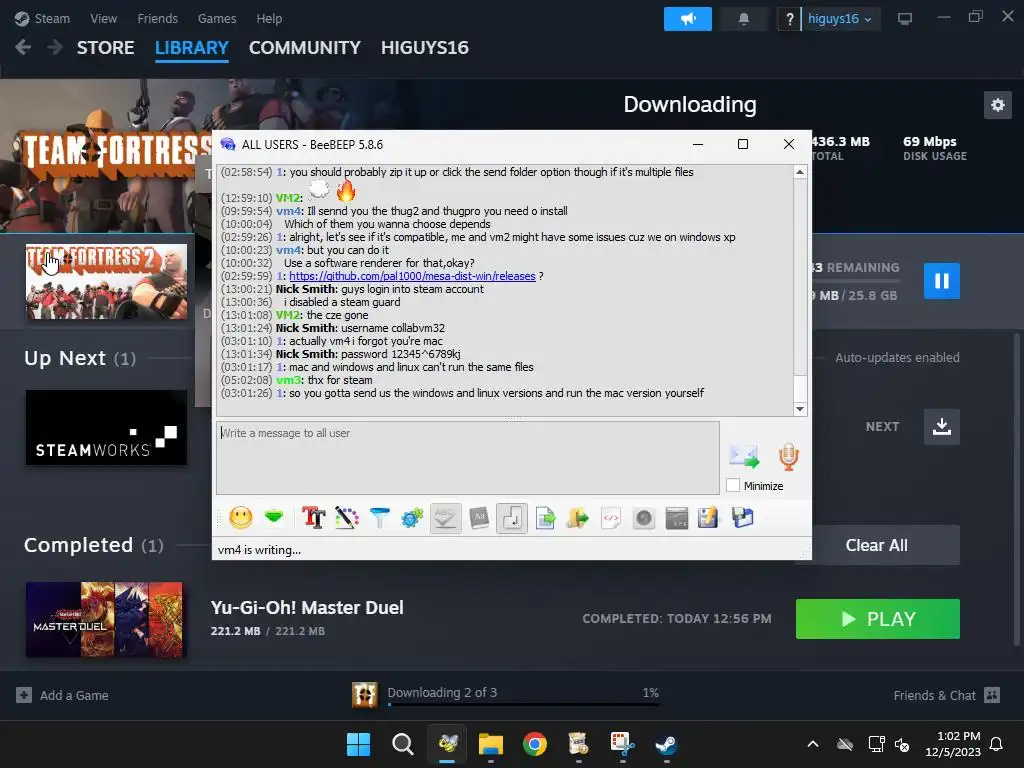Open Google Chrome from the taskbar
The image size is (1024, 768).
tap(534, 744)
